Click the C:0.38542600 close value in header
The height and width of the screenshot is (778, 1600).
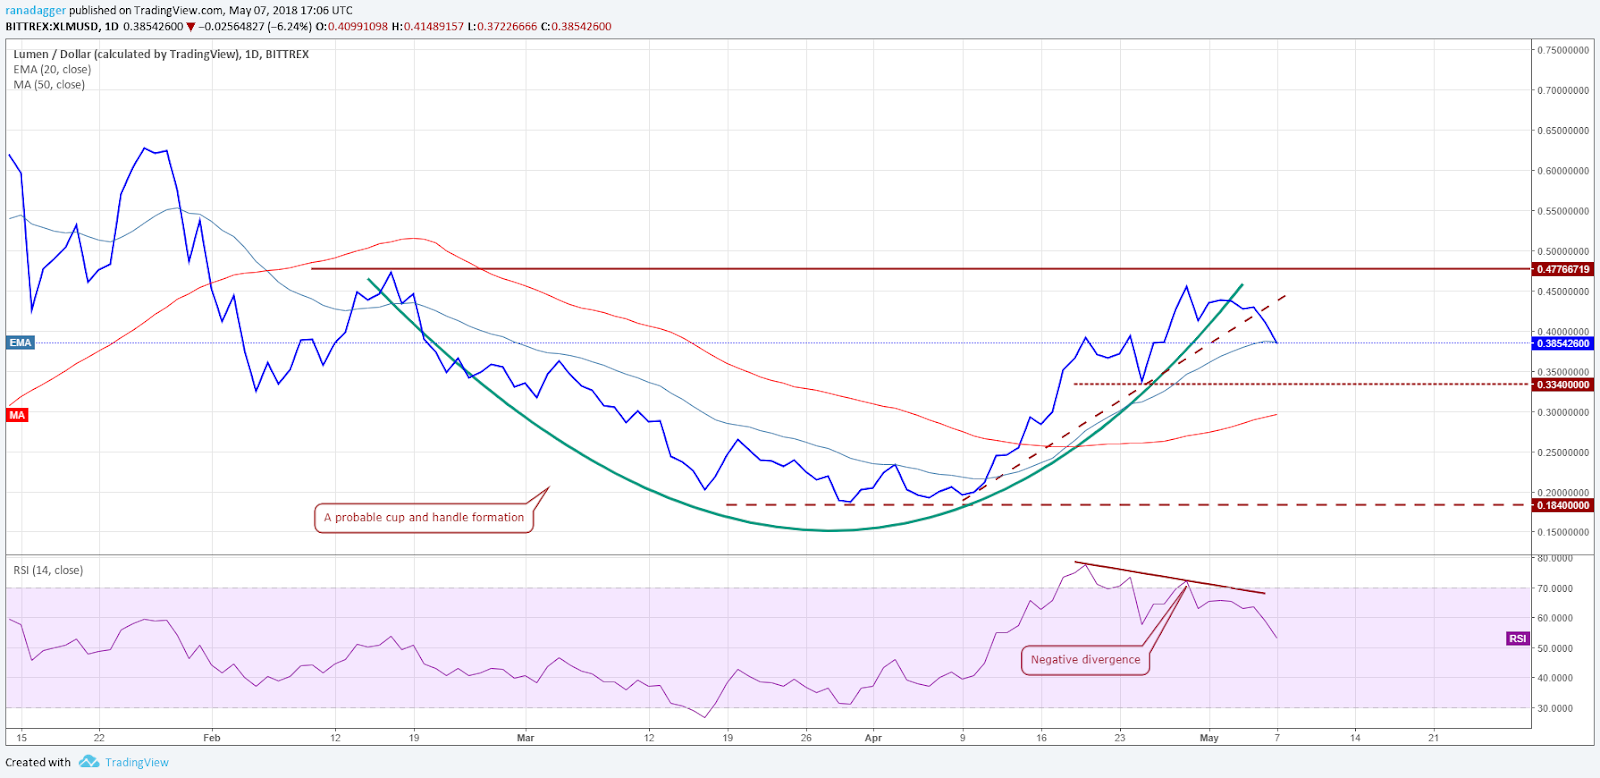576,26
